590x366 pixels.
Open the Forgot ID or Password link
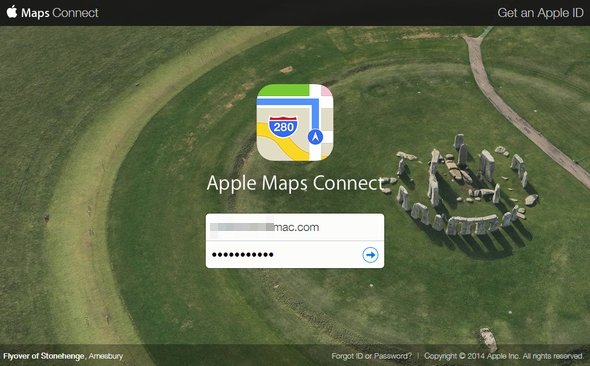(x=371, y=356)
